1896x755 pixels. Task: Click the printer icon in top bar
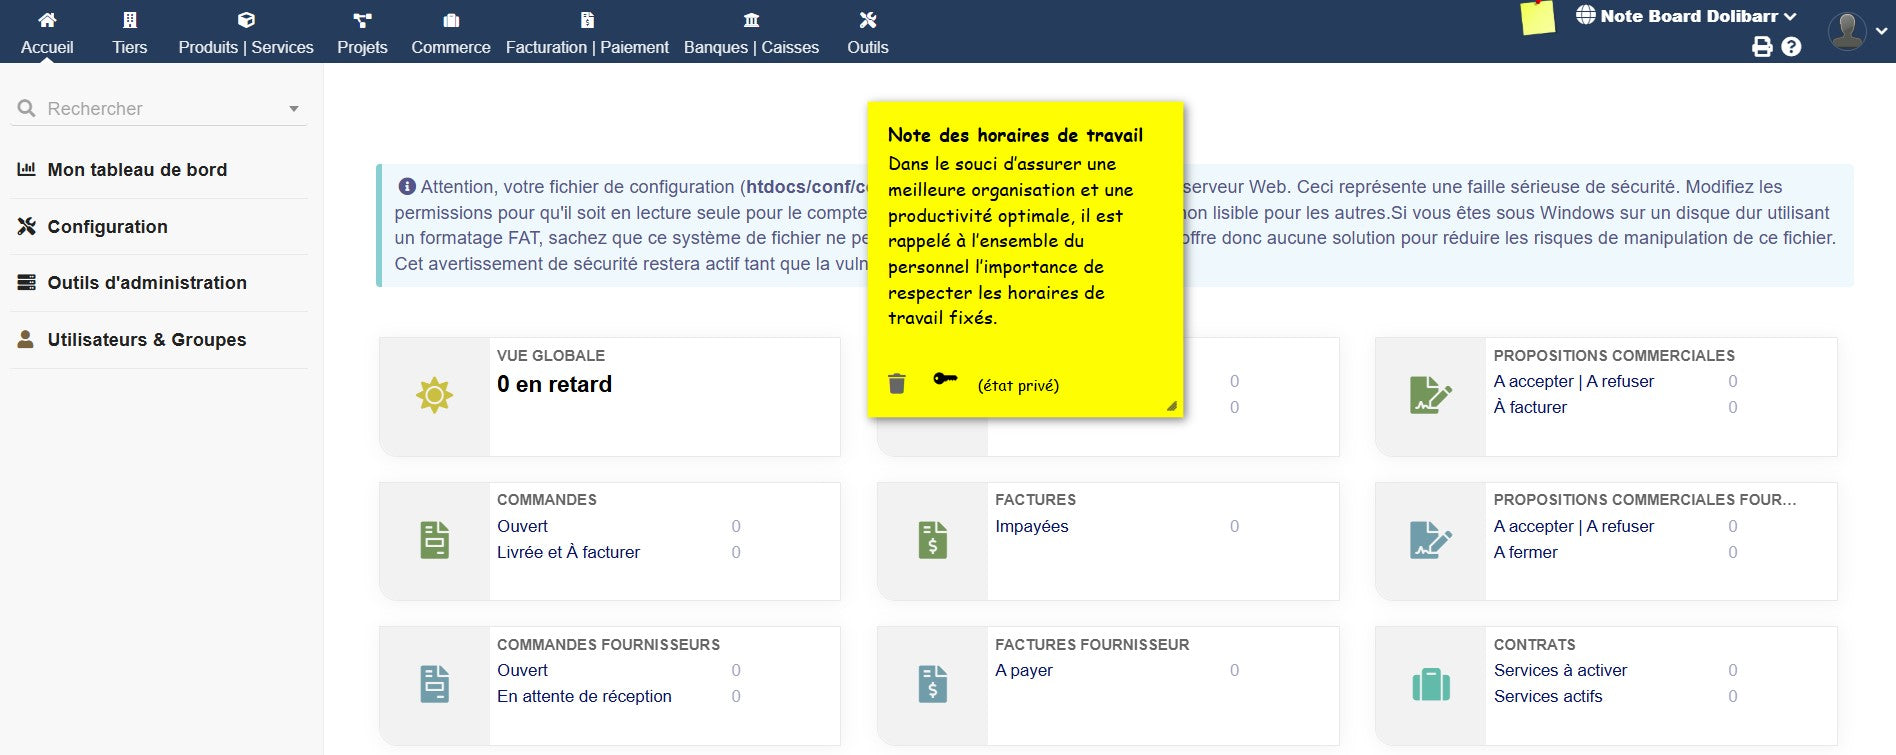click(1762, 47)
